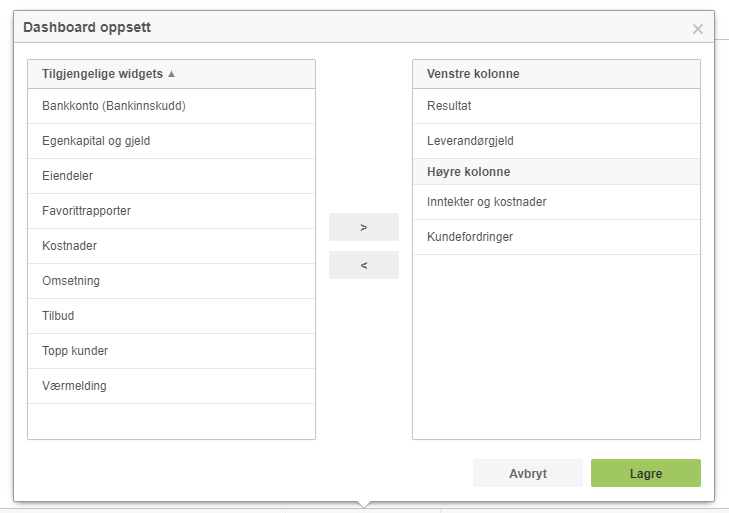Select the Tilbud widget
Screen dimensions: 729x513
(172, 316)
